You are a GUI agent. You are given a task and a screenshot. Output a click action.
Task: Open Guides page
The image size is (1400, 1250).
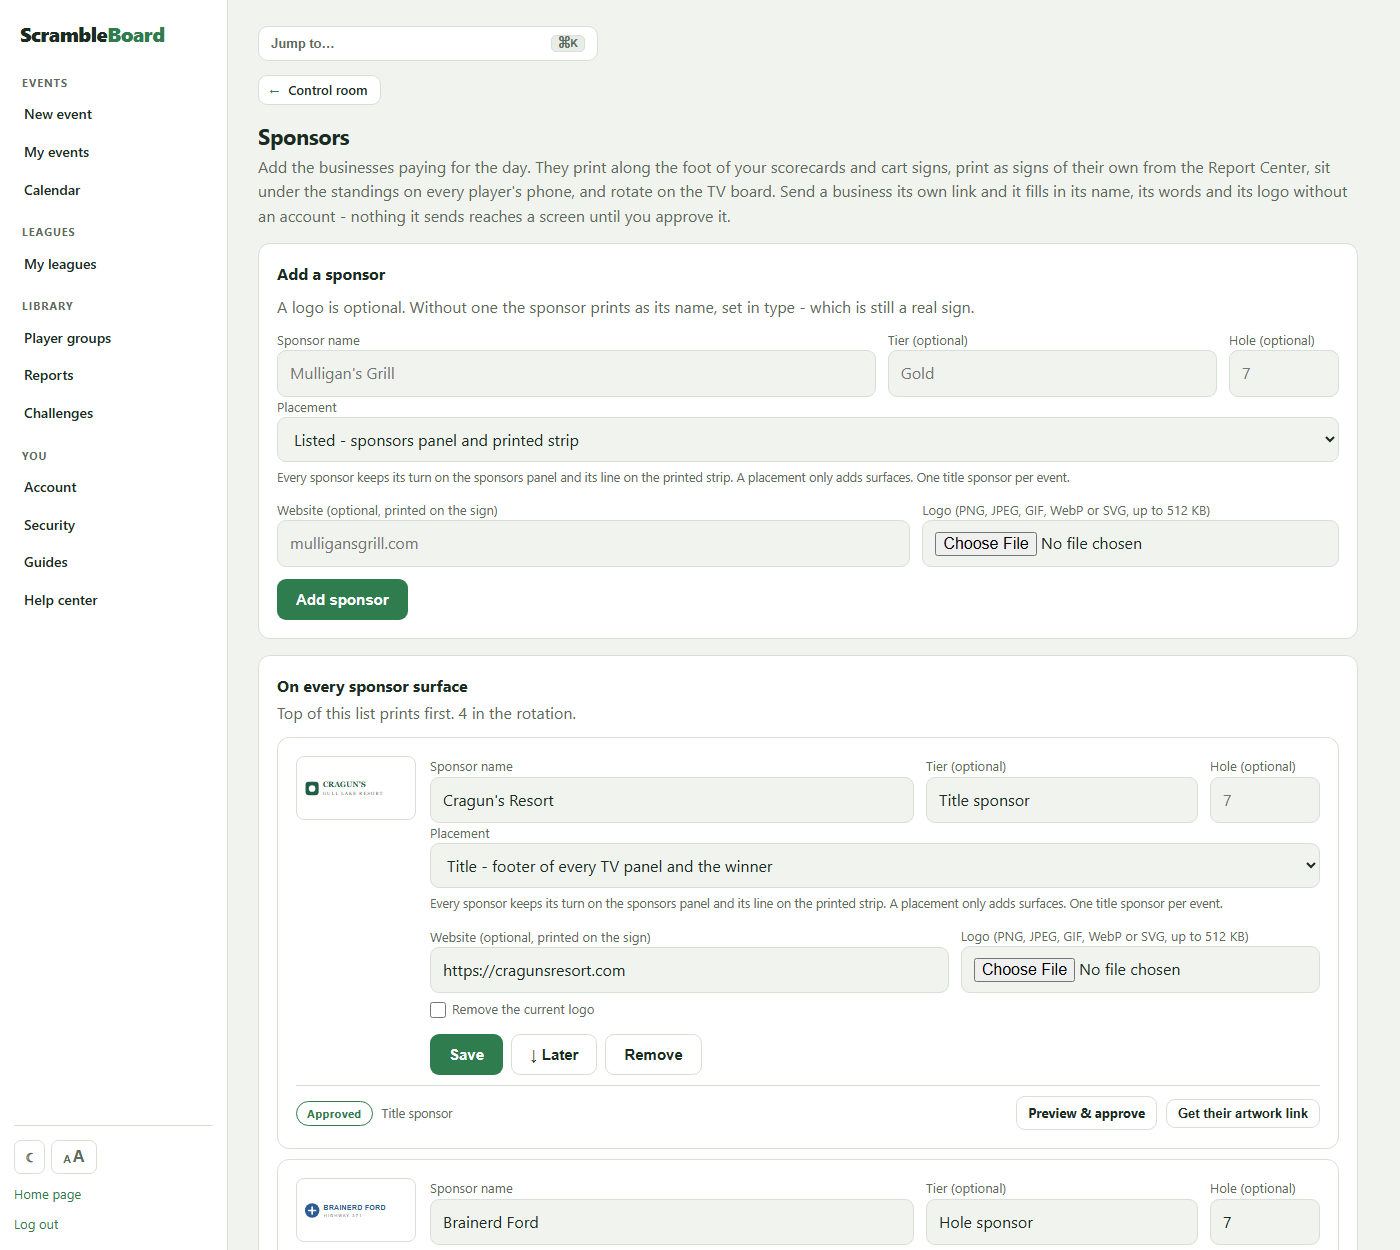(x=46, y=562)
